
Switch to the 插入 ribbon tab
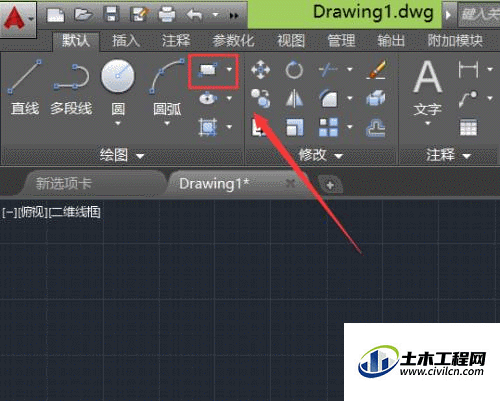click(125, 41)
